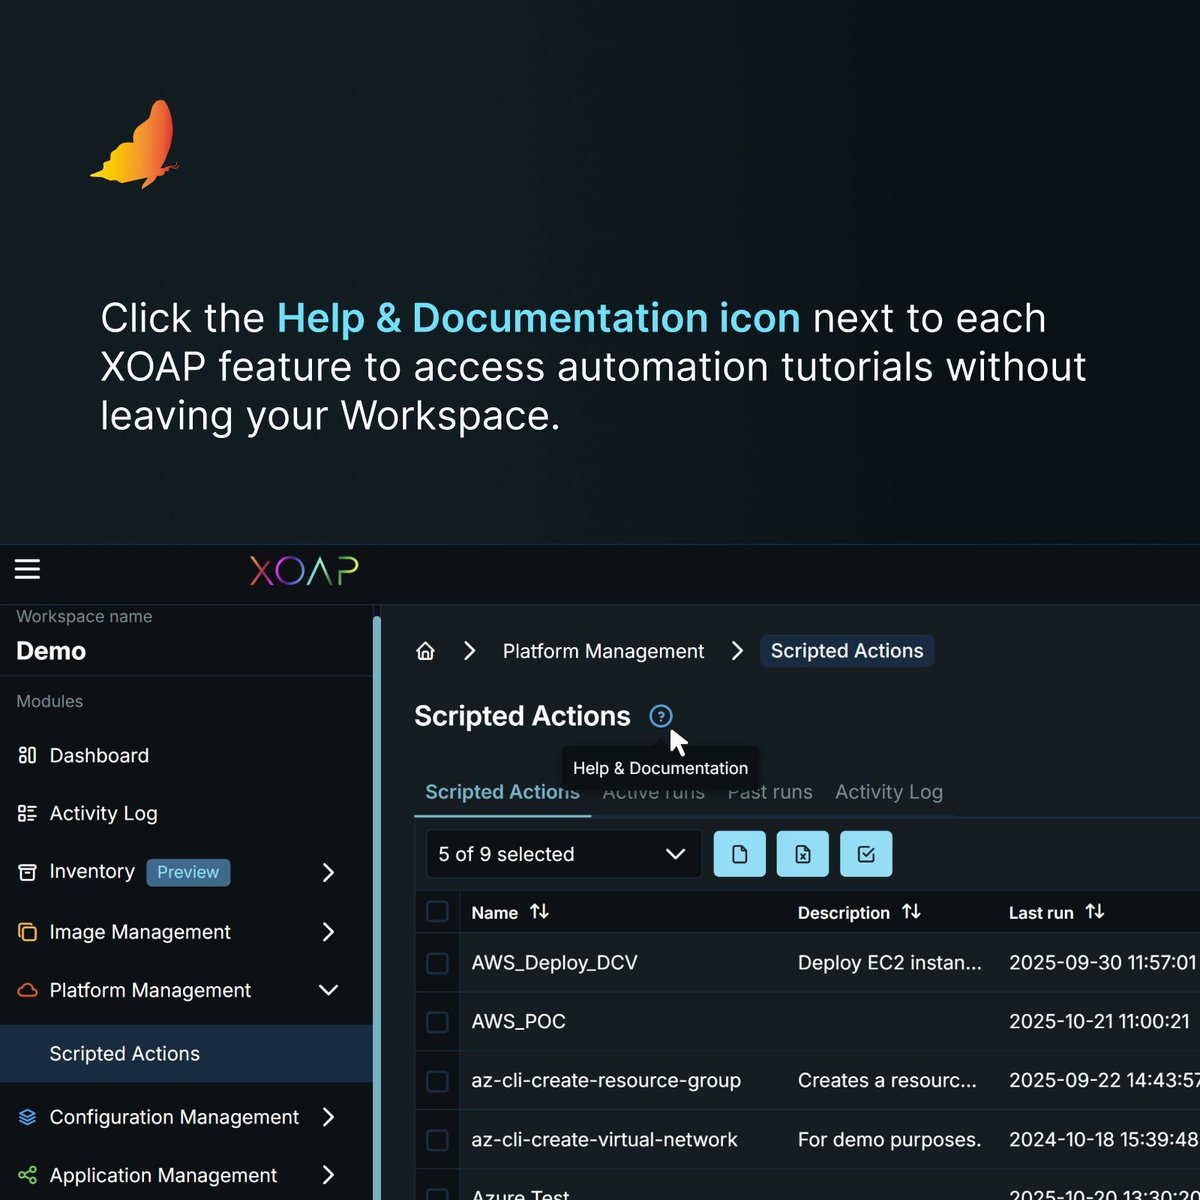Check the az-cli-create-resource-group row checkbox
The image size is (1200, 1200).
tap(437, 1081)
